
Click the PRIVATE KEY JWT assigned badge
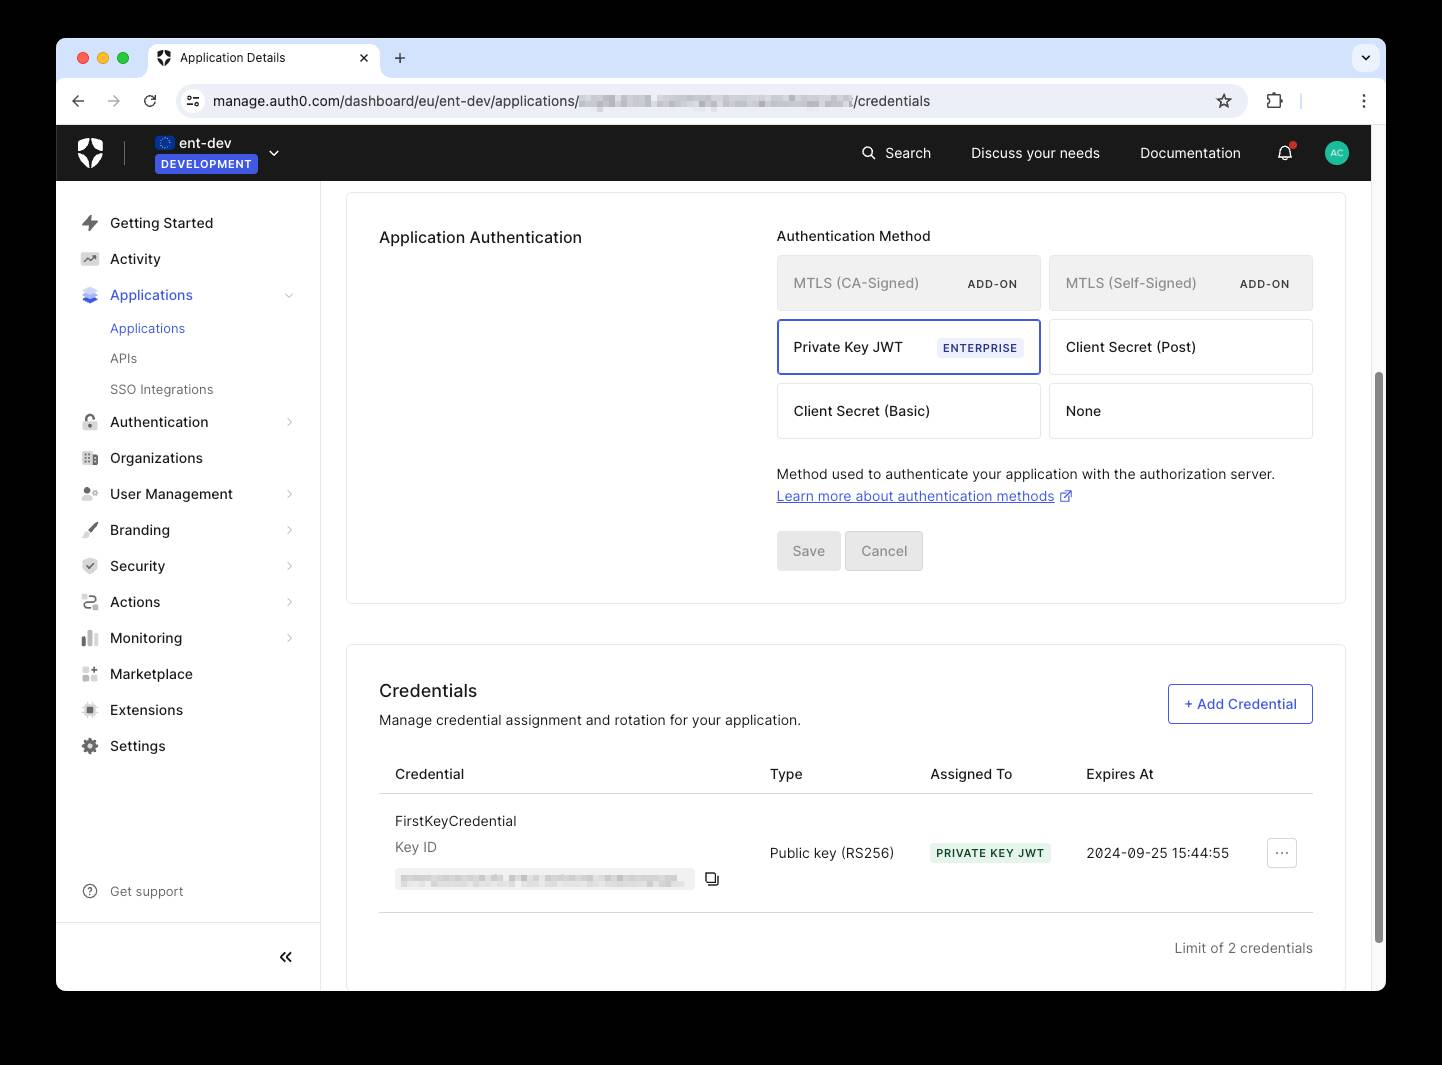[990, 853]
